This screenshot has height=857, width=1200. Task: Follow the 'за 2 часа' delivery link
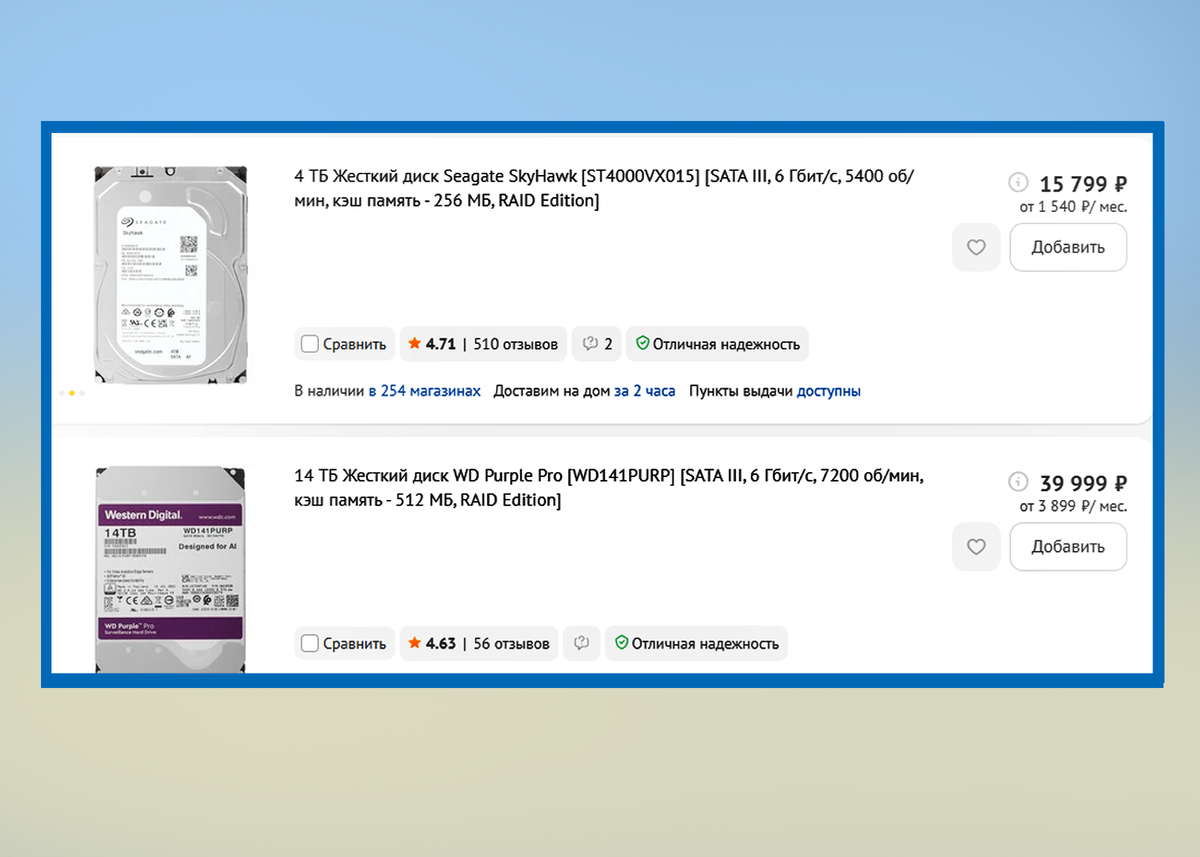coord(645,391)
